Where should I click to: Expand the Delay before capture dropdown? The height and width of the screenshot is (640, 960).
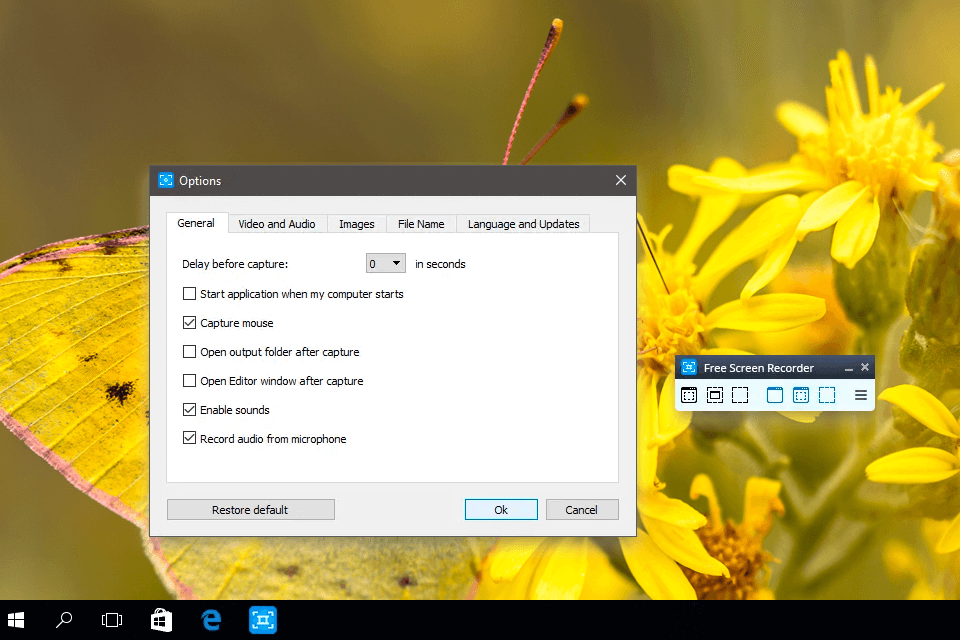(386, 263)
